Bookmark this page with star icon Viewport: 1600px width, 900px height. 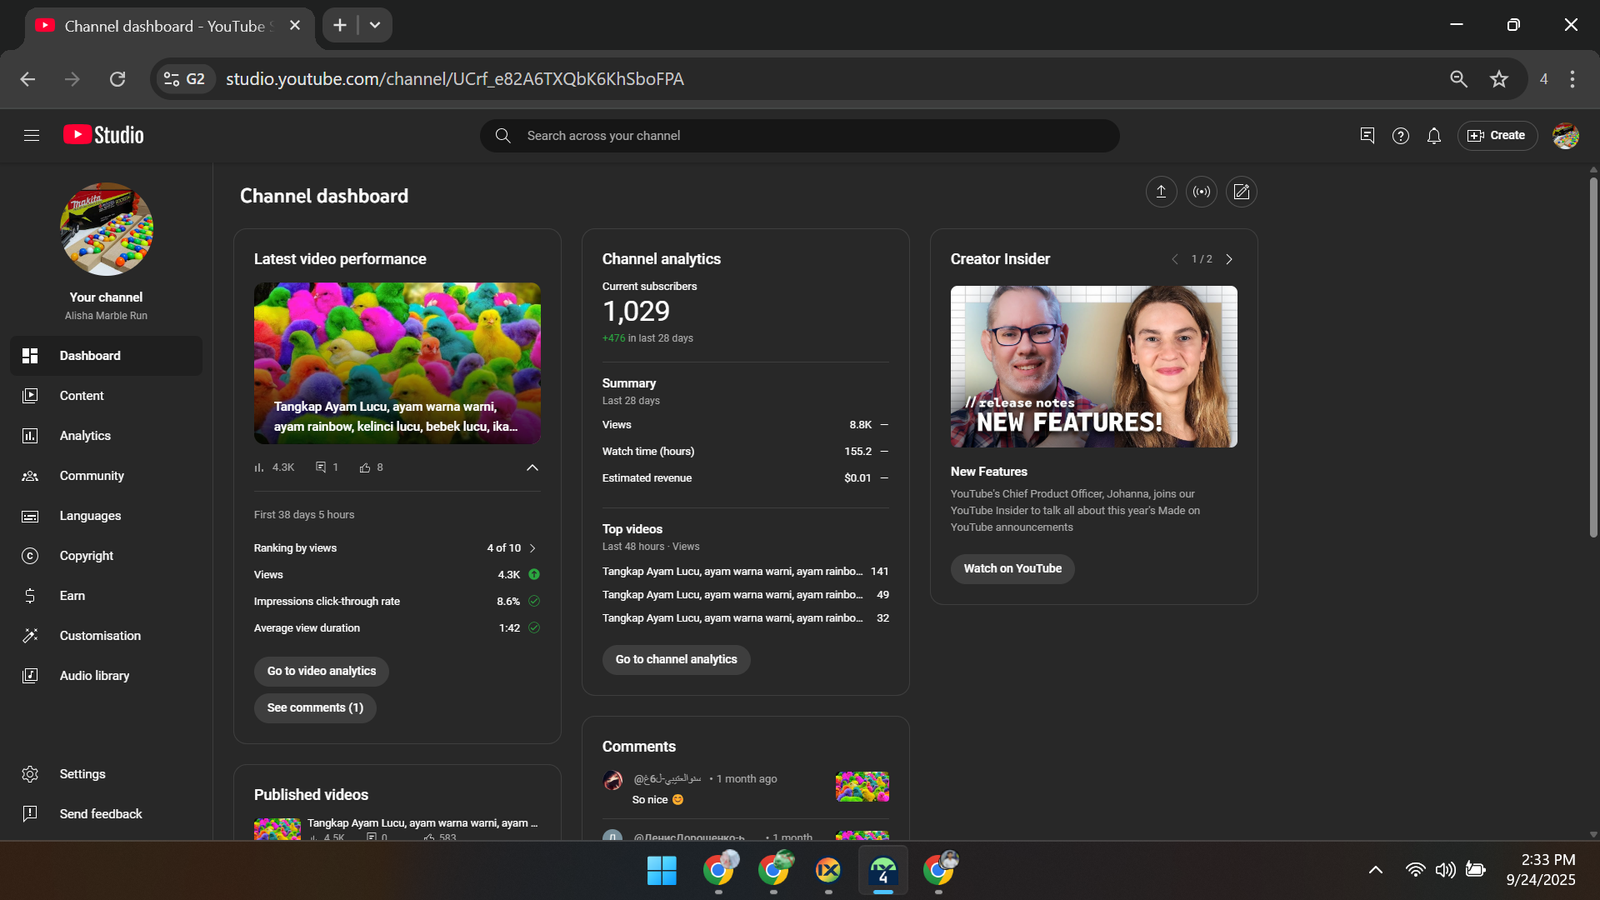tap(1498, 79)
